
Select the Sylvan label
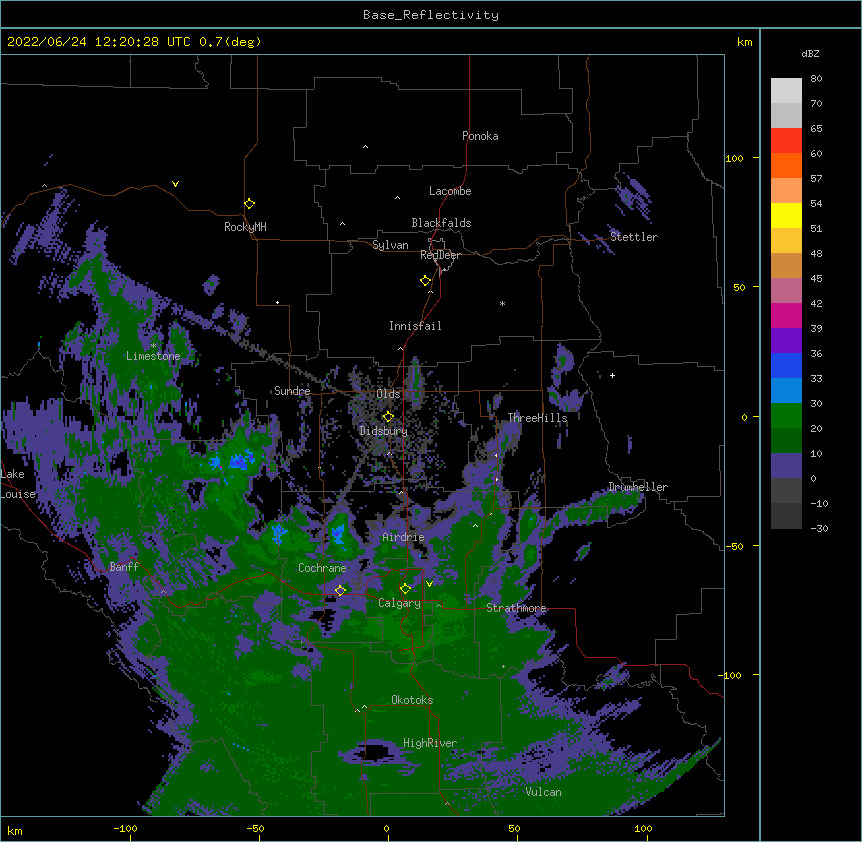[390, 245]
